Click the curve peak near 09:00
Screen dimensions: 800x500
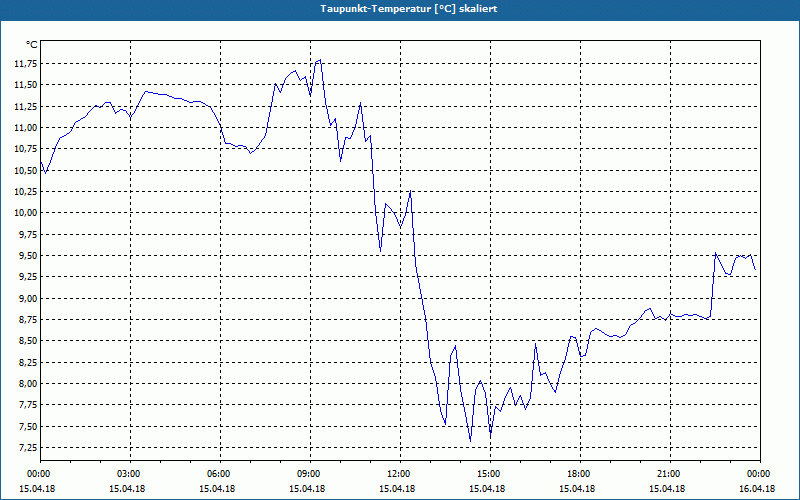[x=320, y=60]
